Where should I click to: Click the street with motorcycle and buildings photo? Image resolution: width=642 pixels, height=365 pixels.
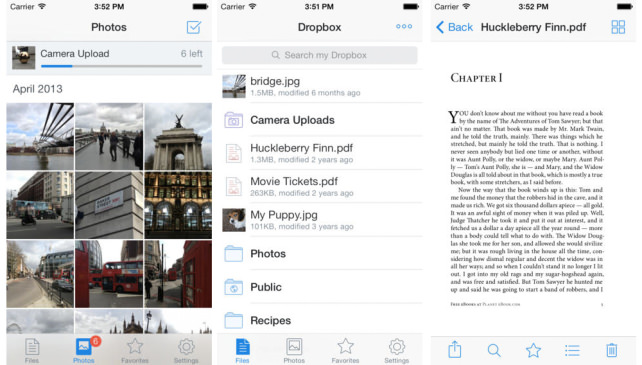coord(40,205)
